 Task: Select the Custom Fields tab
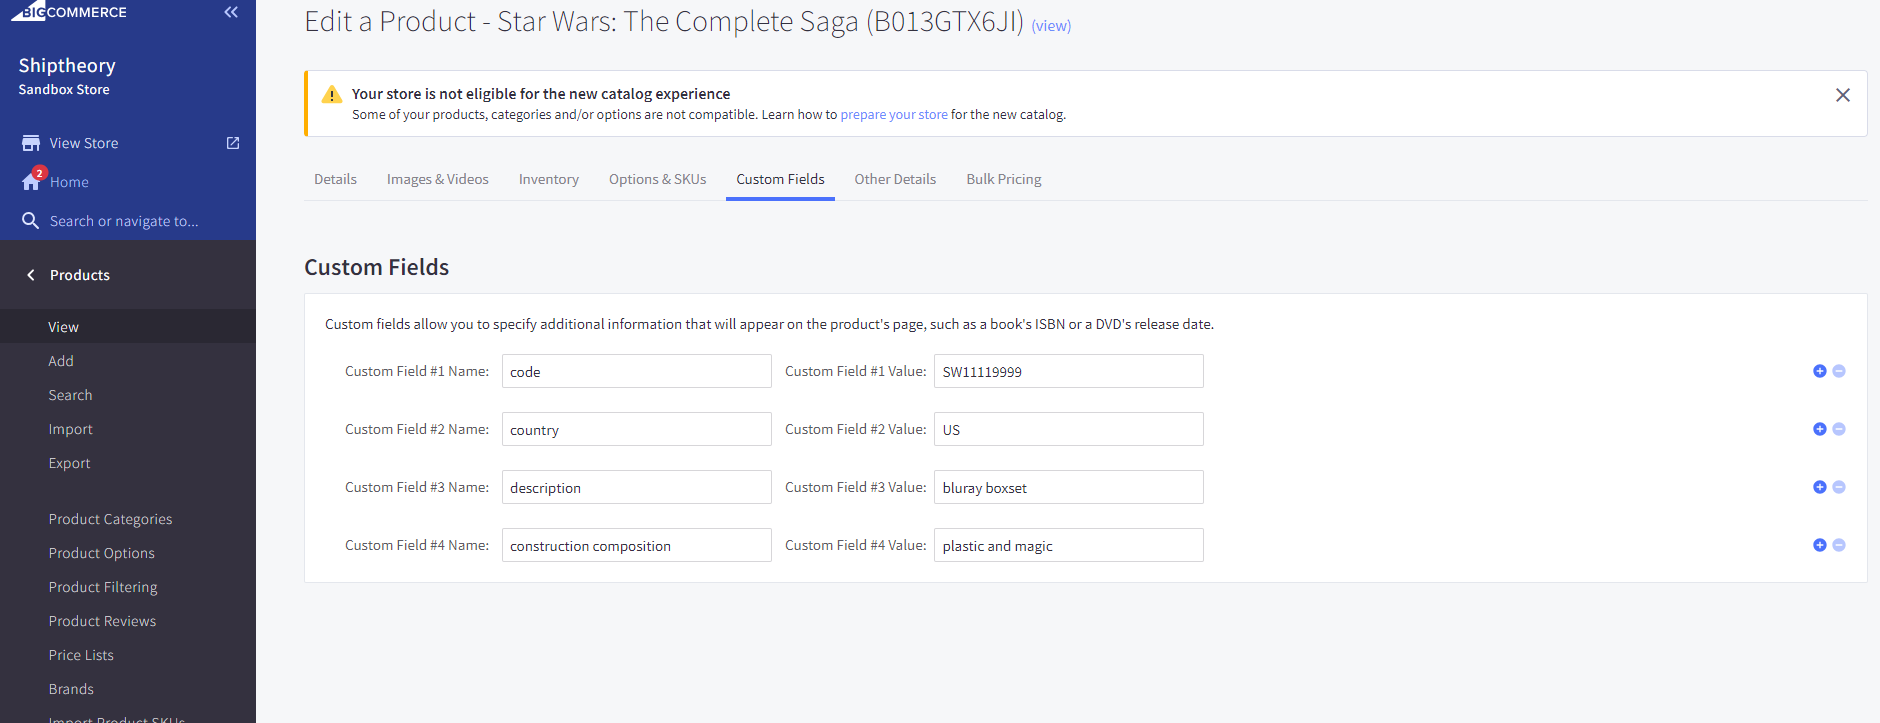(781, 179)
